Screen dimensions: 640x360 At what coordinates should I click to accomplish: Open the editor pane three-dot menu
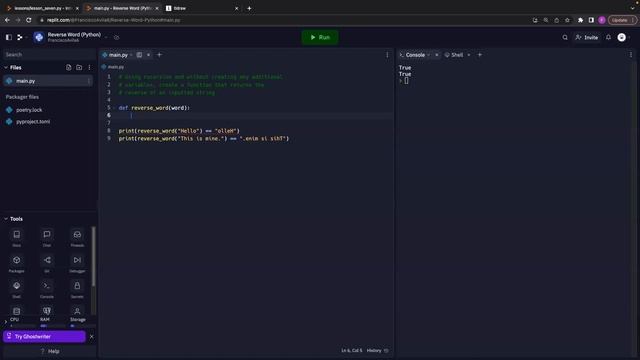coord(387,55)
